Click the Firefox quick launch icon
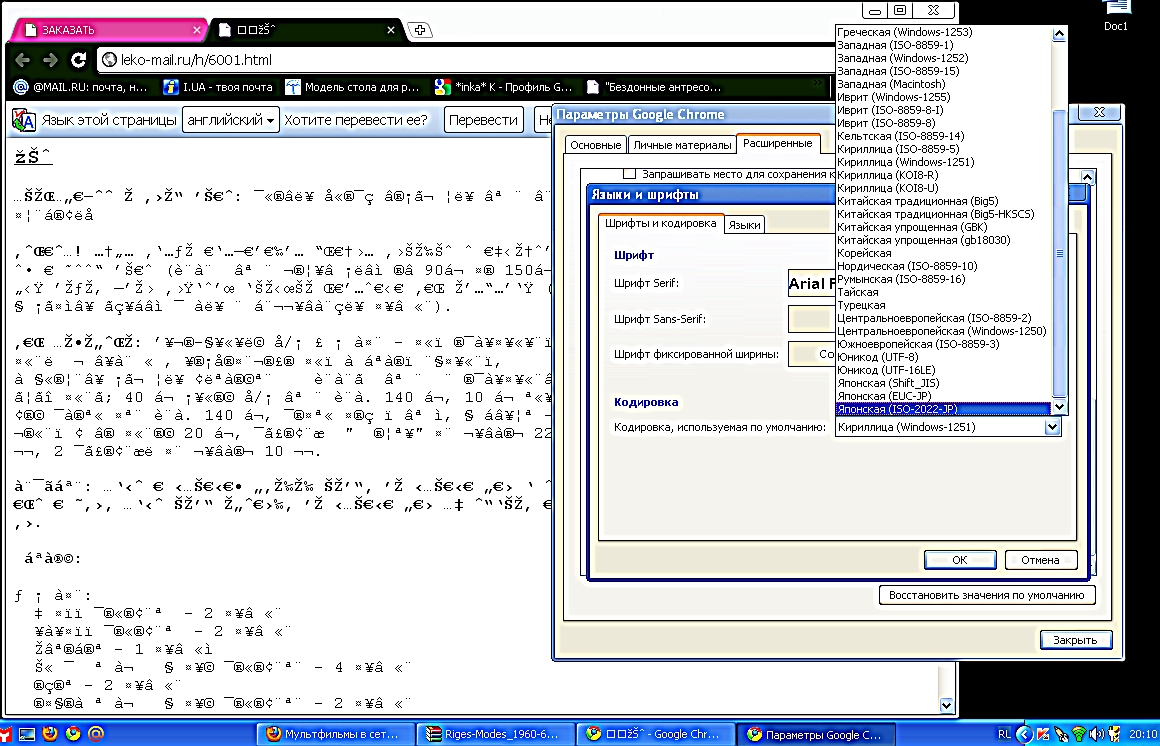This screenshot has height=746, width=1160. 49,734
